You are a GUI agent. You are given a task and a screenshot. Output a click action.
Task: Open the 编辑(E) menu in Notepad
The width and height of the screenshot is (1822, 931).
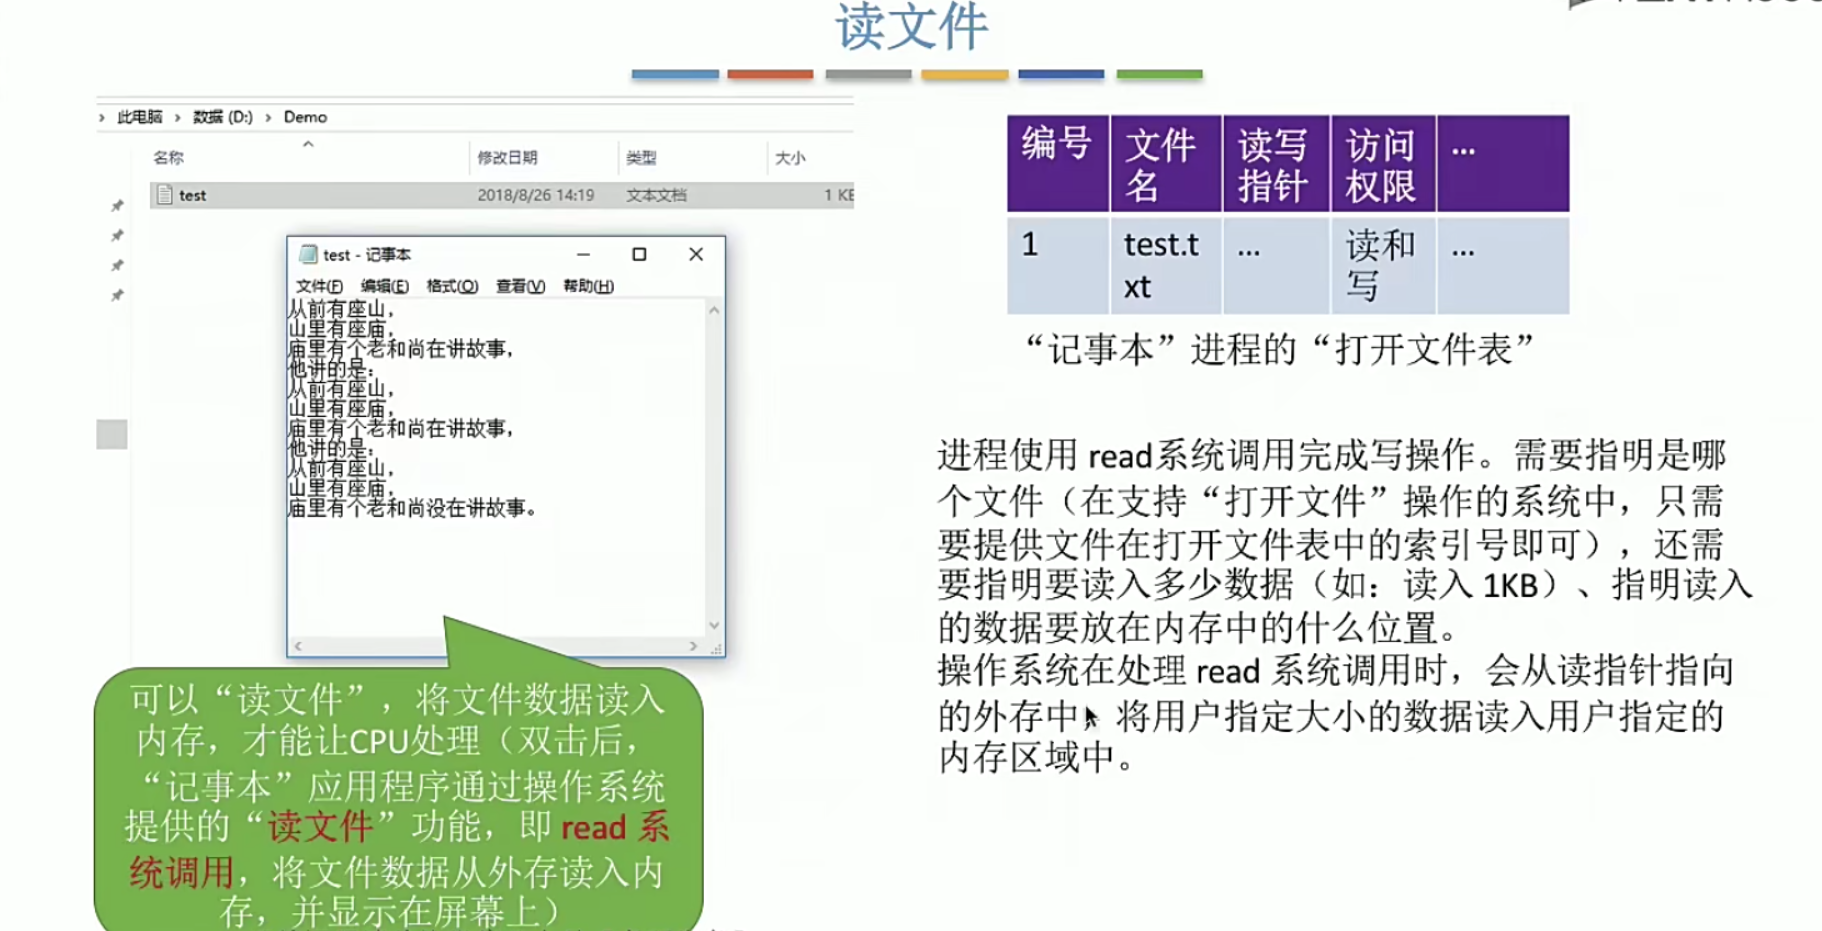[x=384, y=286]
